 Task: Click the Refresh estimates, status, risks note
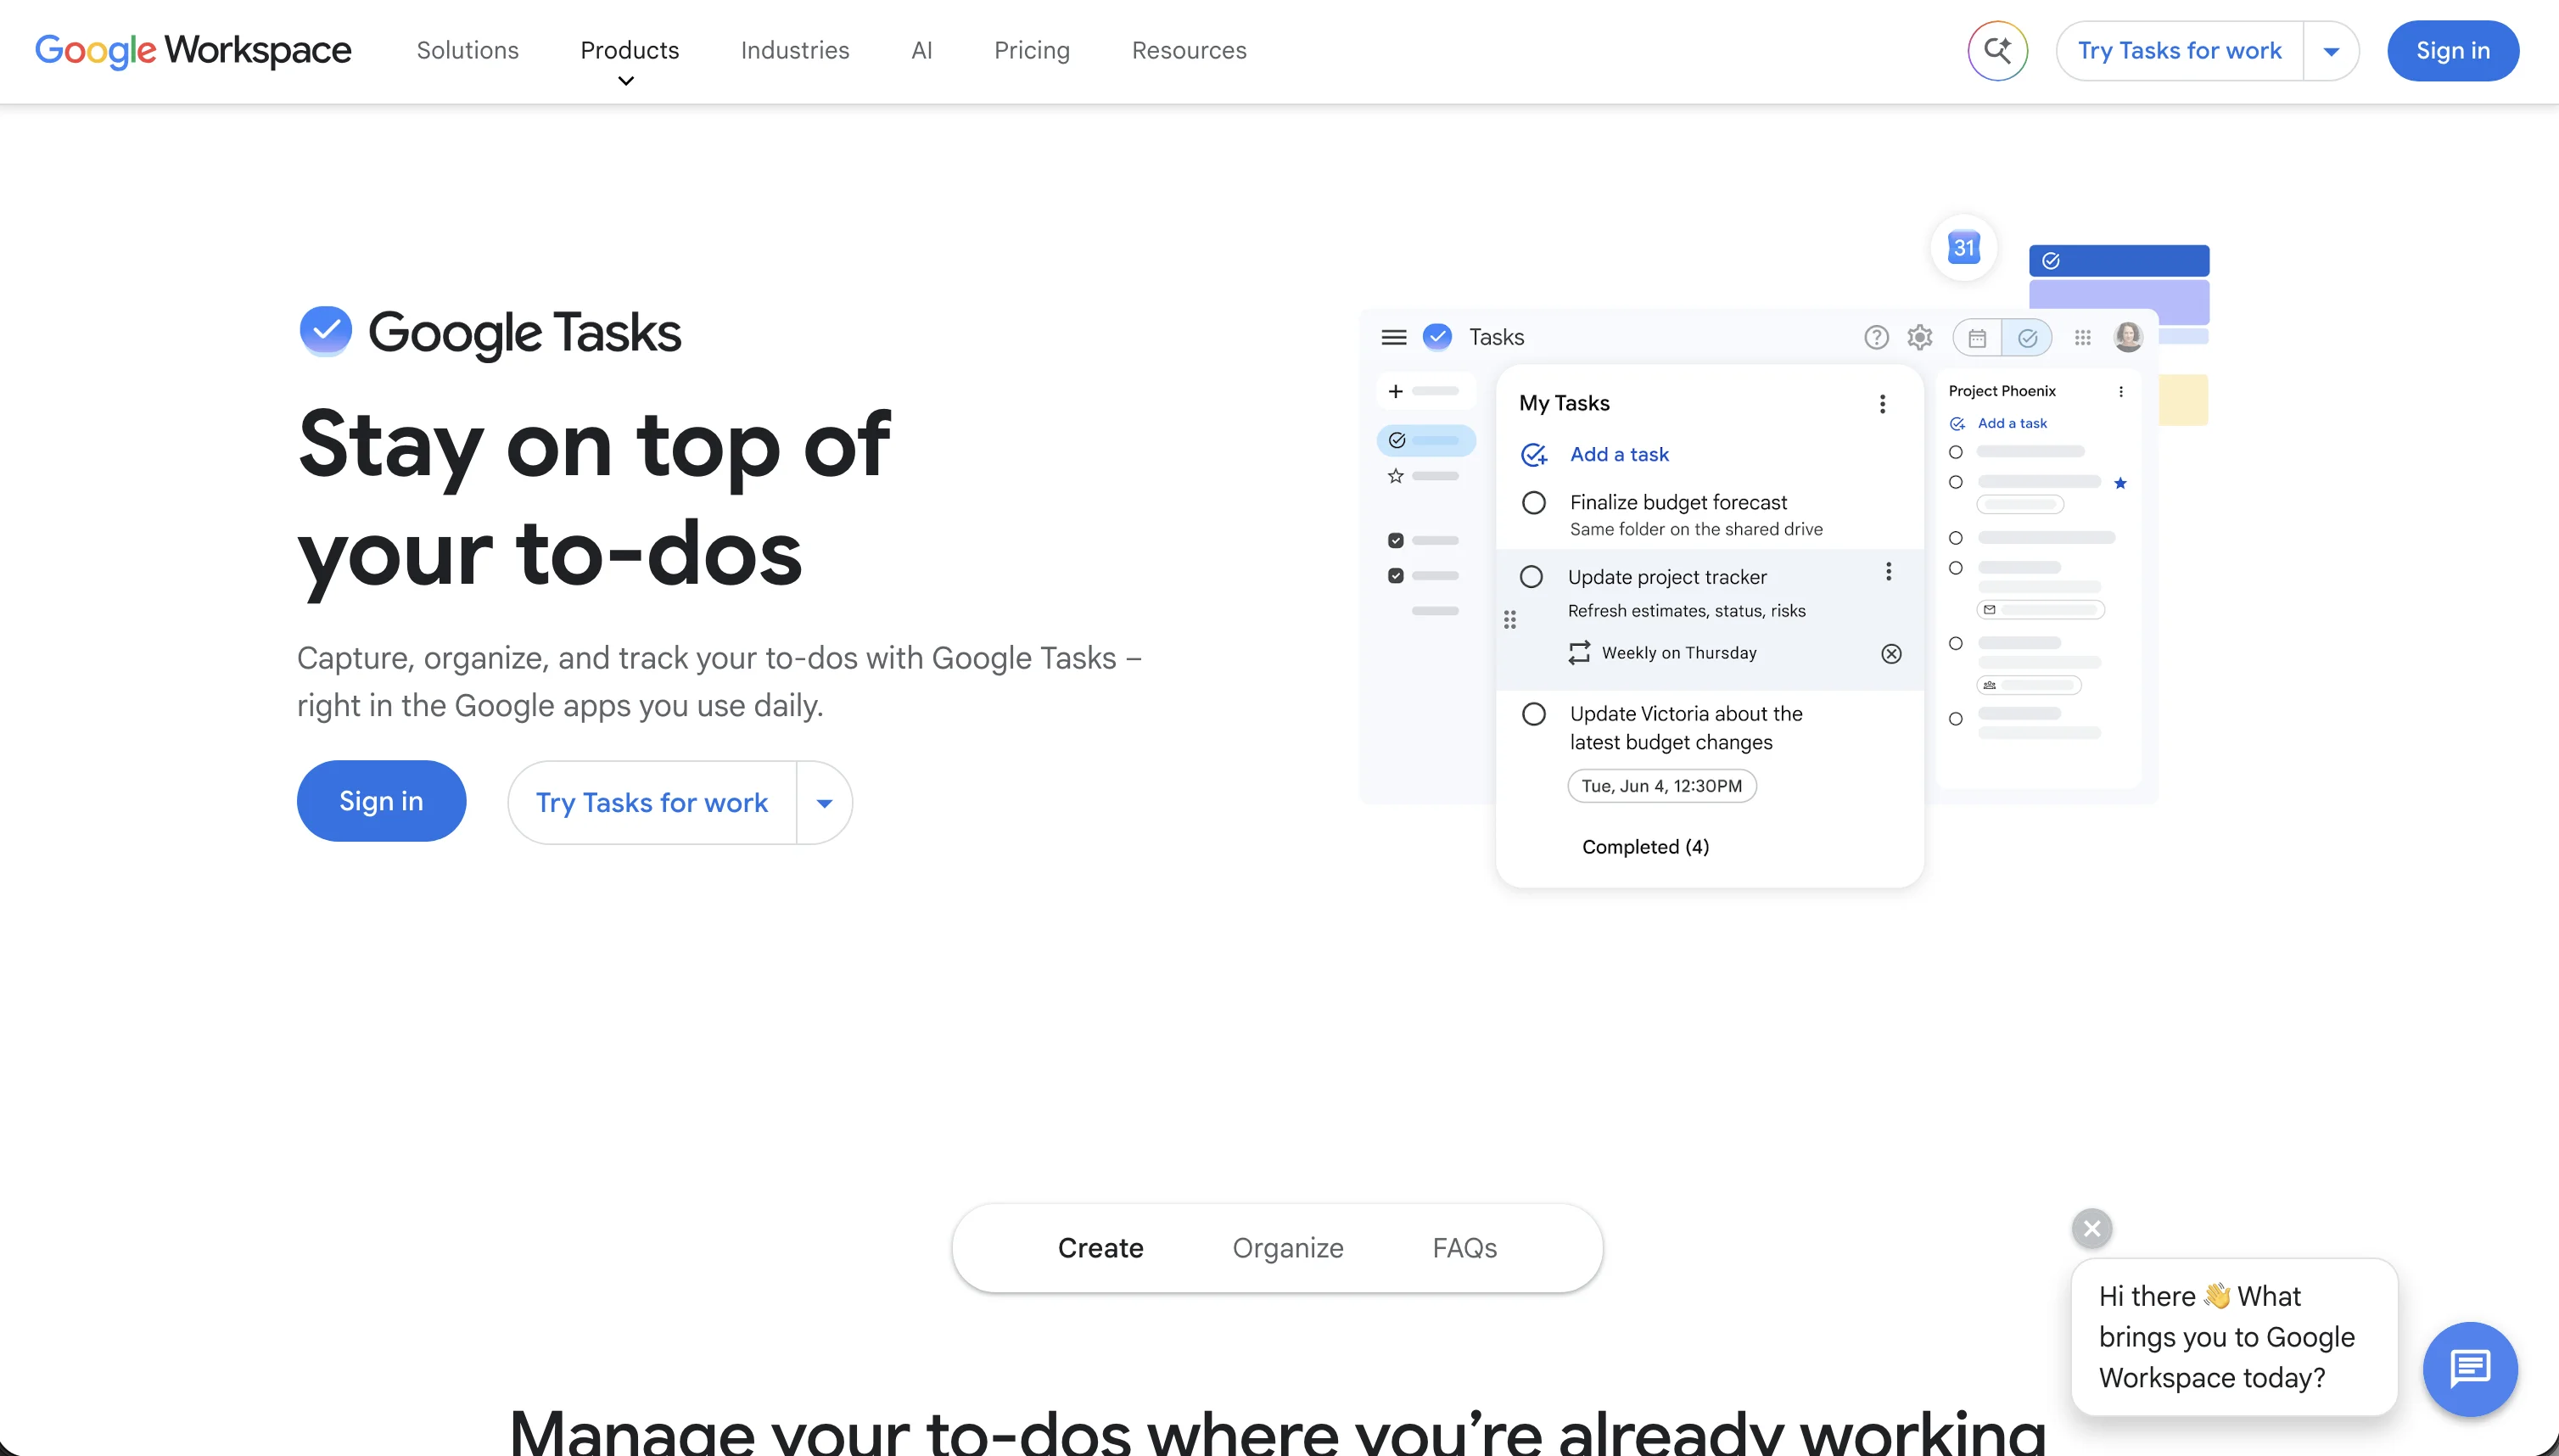pos(1686,611)
